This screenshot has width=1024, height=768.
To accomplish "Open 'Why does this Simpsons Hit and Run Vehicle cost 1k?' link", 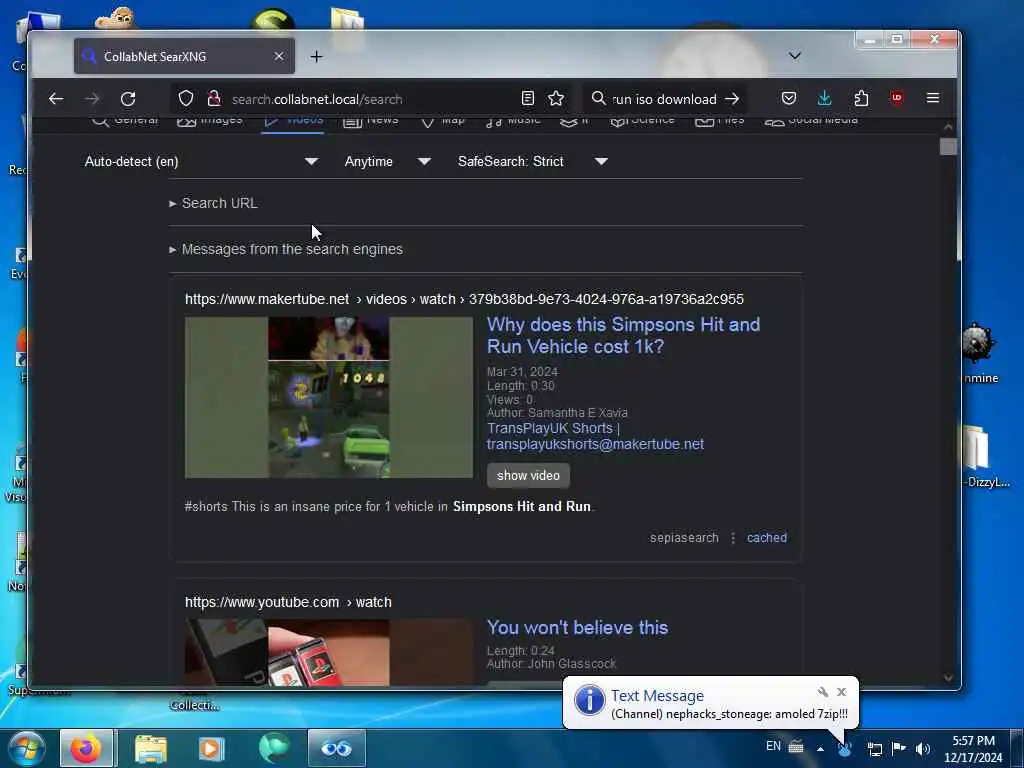I will (x=623, y=335).
